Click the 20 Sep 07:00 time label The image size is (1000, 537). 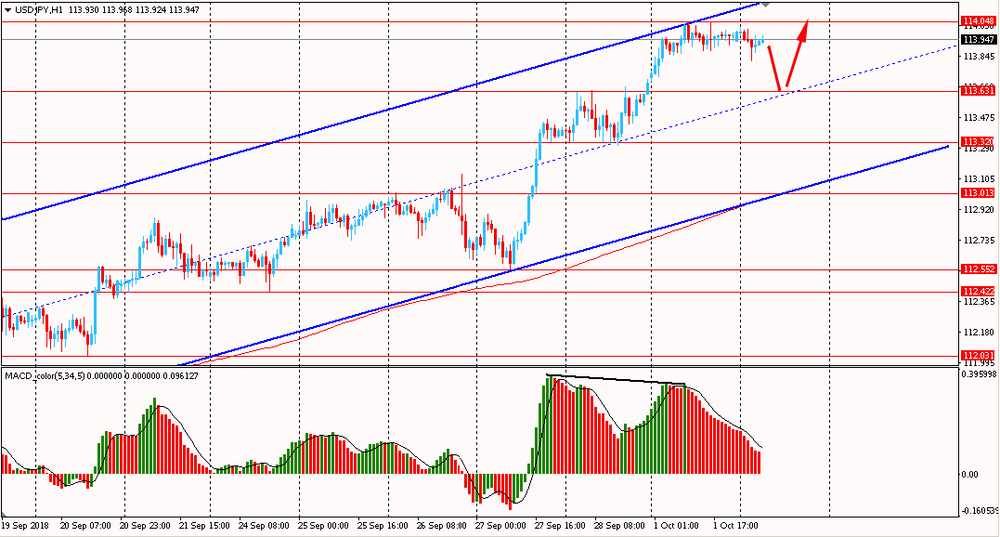[85, 526]
